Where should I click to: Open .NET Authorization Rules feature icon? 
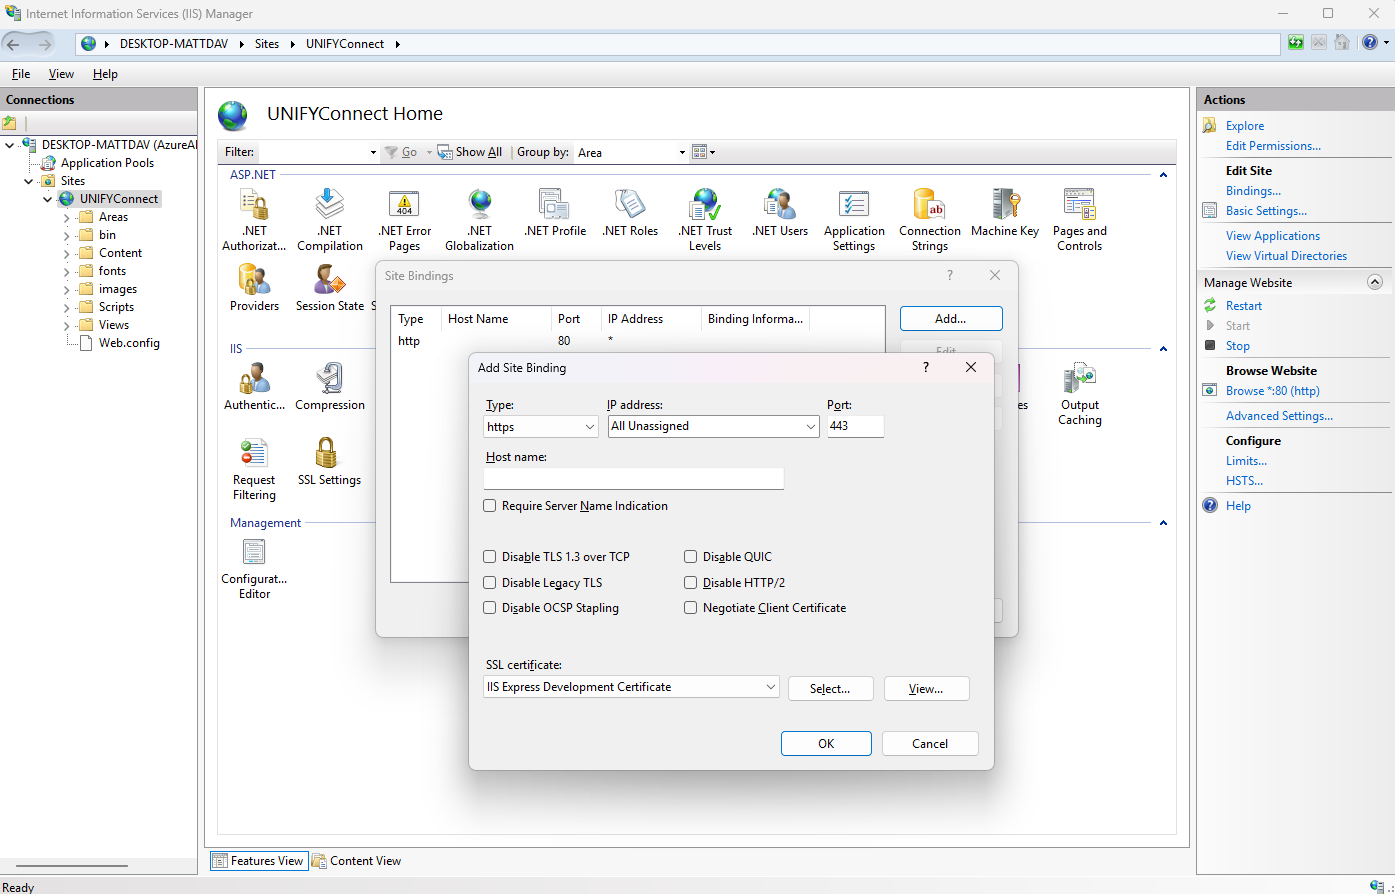coord(254,205)
